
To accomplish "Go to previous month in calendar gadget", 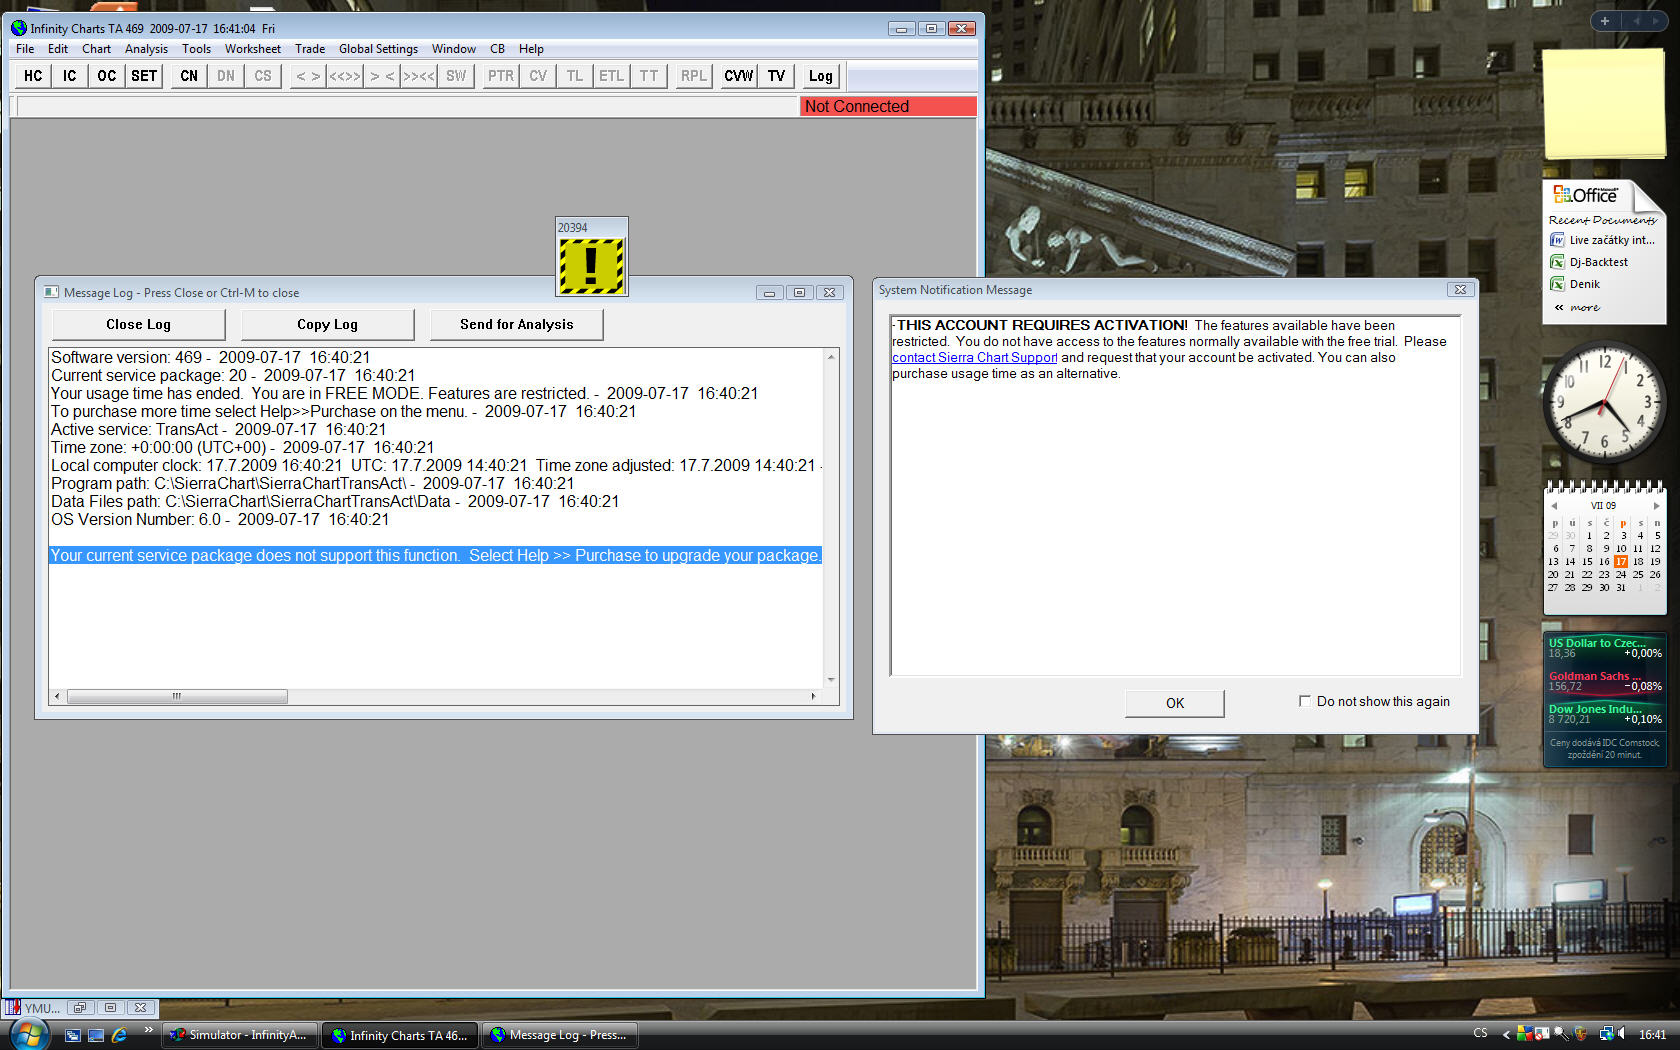I will 1554,506.
